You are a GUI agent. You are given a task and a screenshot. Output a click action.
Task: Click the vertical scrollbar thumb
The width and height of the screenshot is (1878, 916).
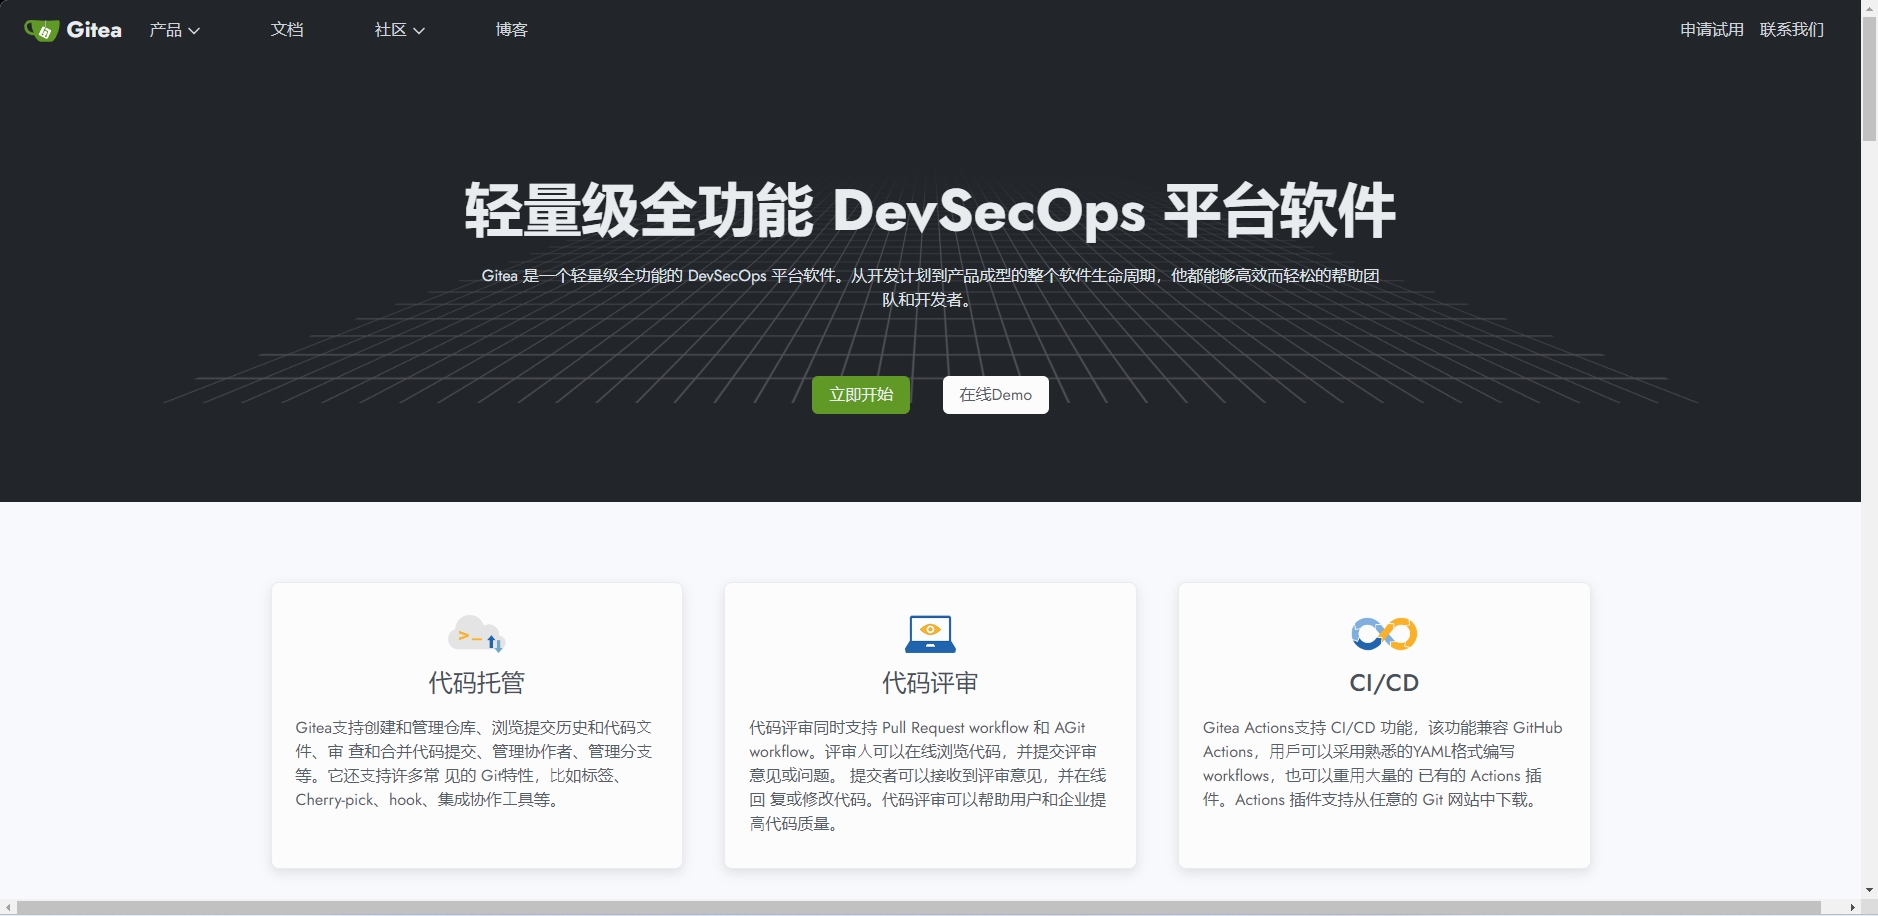pos(1869,78)
